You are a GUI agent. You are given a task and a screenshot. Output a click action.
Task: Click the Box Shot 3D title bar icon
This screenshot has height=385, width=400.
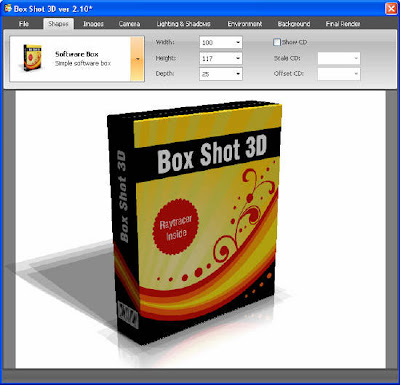point(8,8)
